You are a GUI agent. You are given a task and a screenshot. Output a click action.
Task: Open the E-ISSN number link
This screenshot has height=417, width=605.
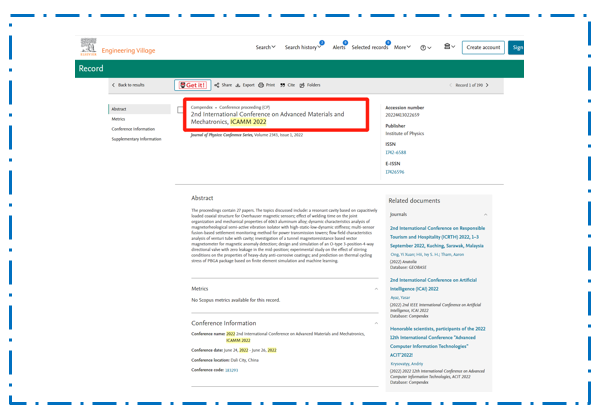(395, 172)
